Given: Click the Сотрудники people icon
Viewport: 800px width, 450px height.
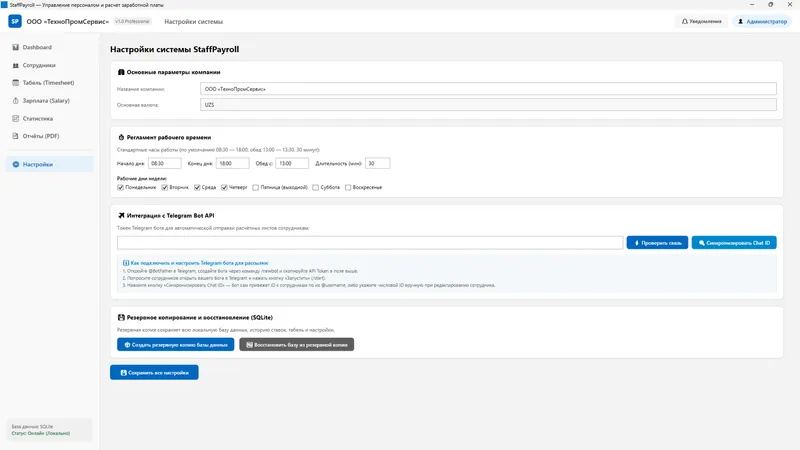Looking at the screenshot, I should (x=15, y=65).
